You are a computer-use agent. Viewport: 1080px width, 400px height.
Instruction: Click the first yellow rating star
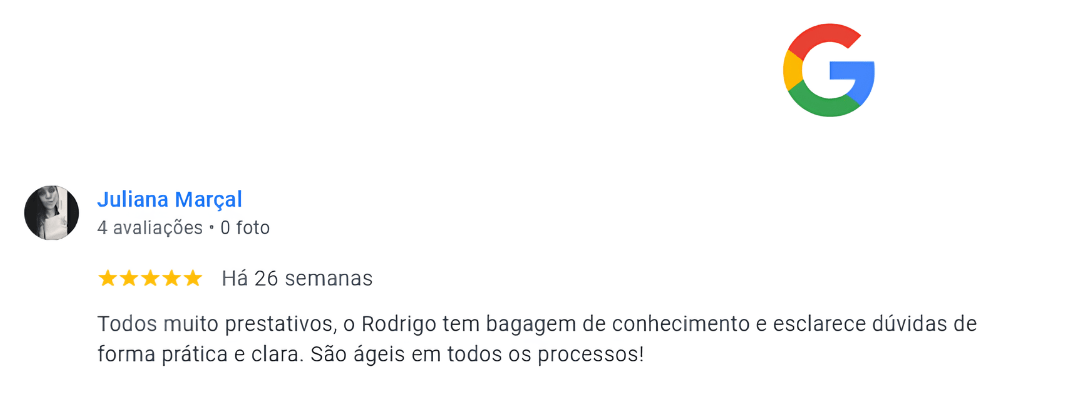[108, 278]
